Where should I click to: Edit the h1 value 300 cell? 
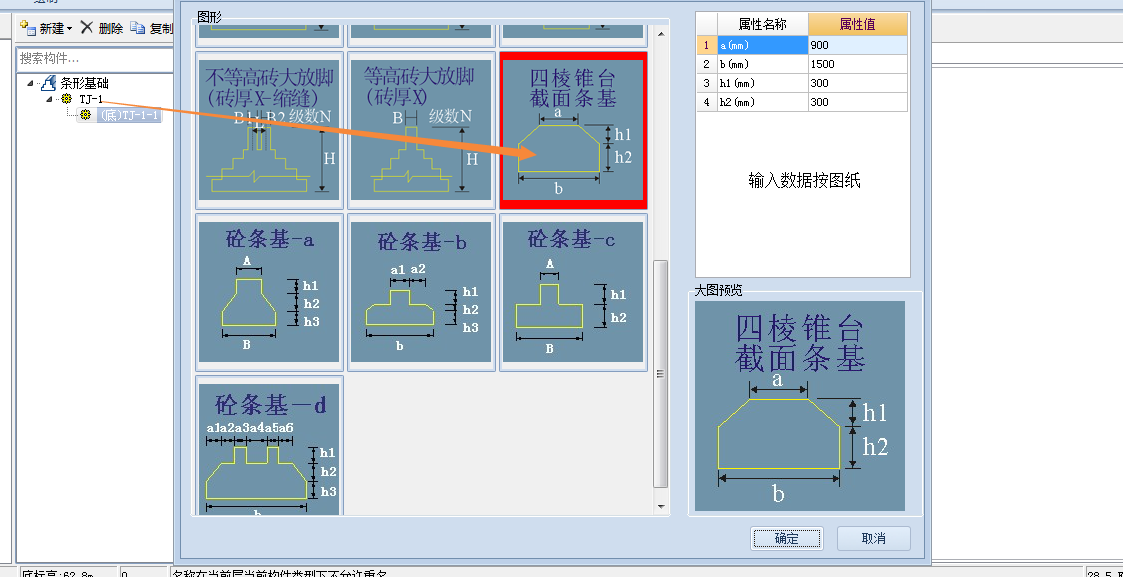[x=857, y=83]
